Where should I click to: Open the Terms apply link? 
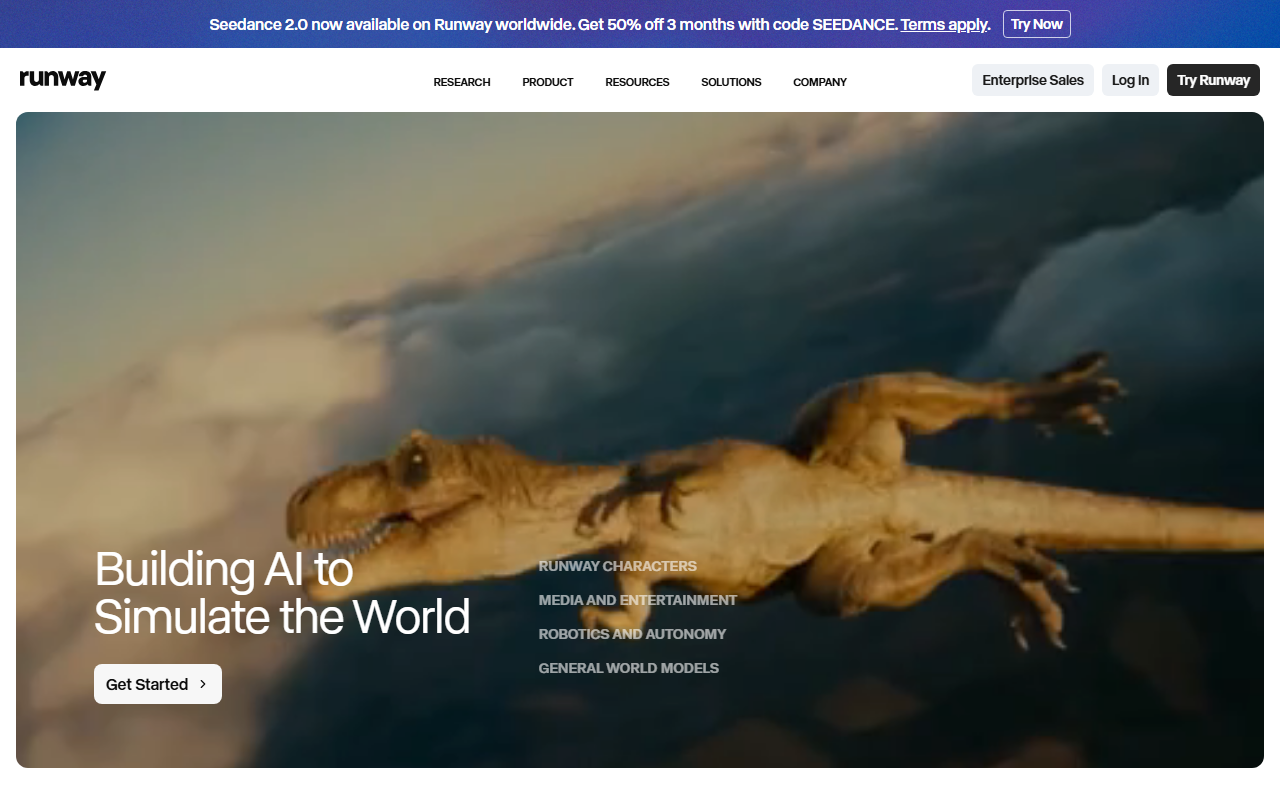pos(943,24)
